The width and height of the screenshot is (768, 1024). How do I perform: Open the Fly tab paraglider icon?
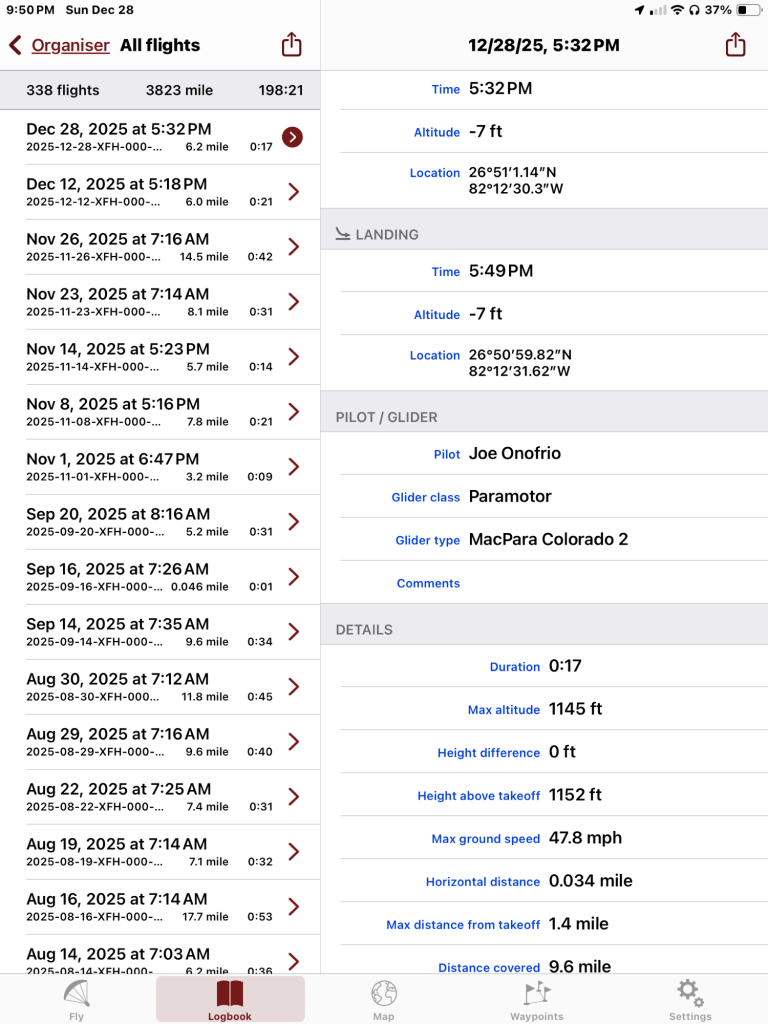(x=77, y=993)
